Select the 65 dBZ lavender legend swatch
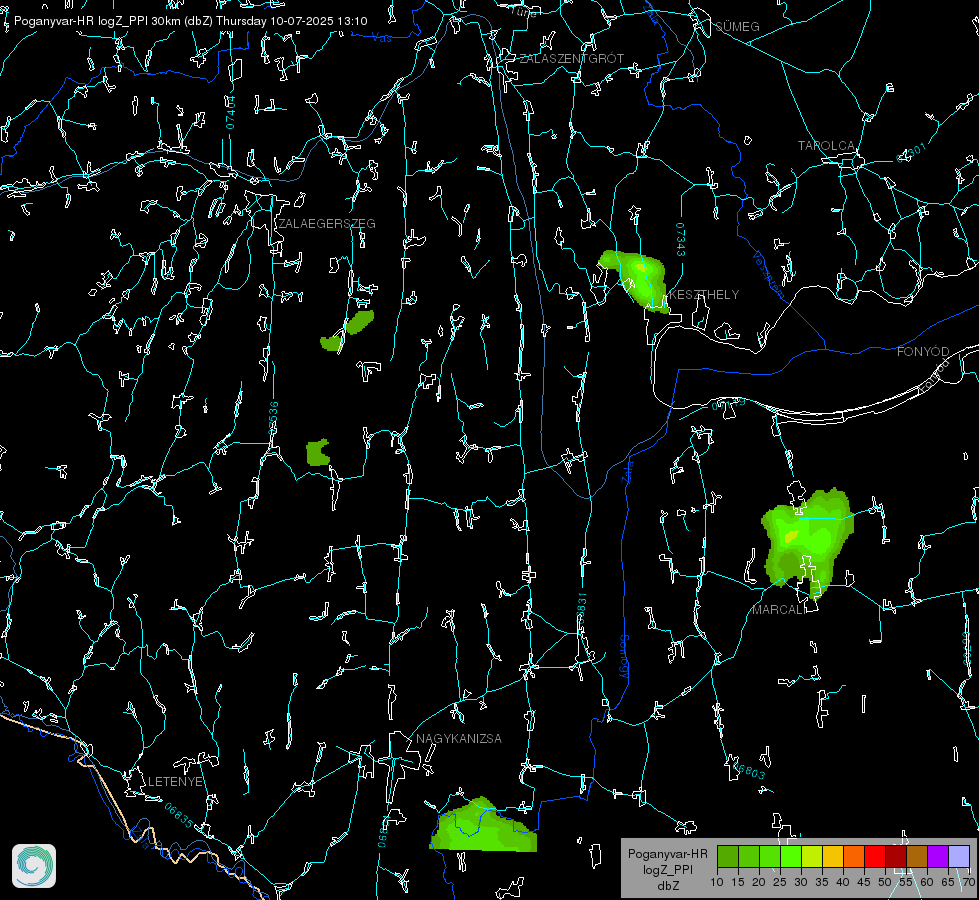 (958, 856)
